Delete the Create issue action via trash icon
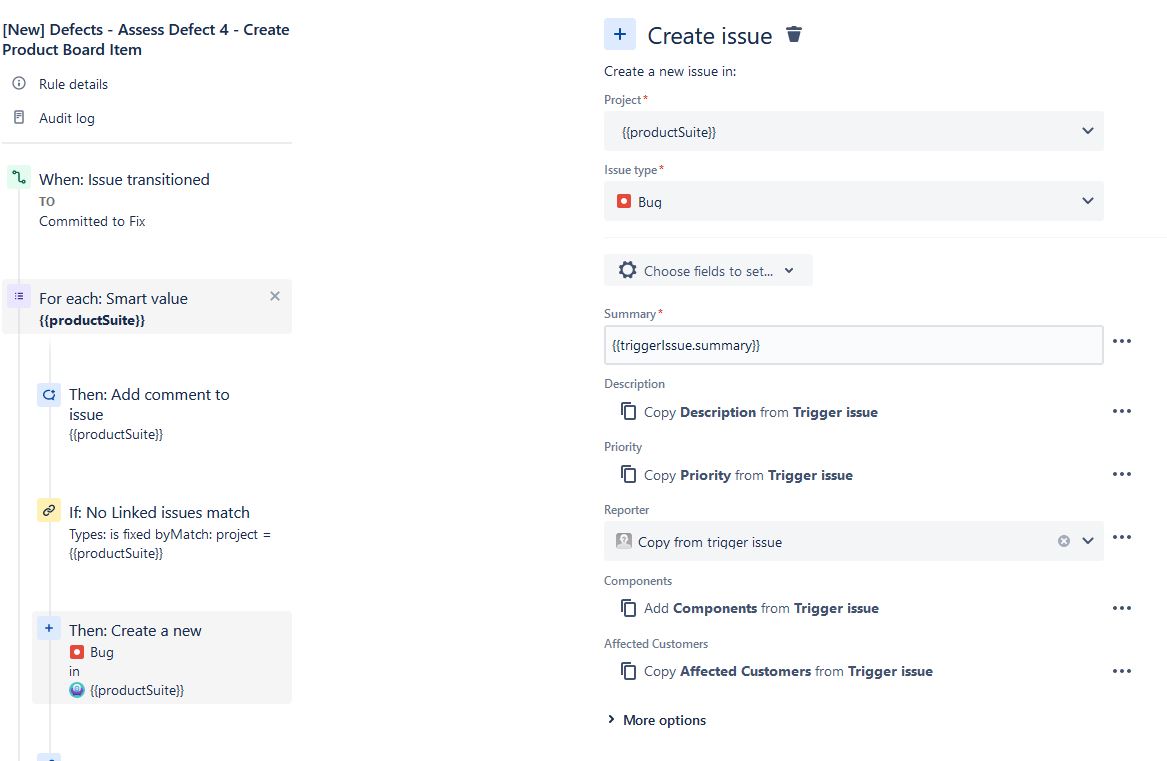The image size is (1167, 761). coord(794,34)
